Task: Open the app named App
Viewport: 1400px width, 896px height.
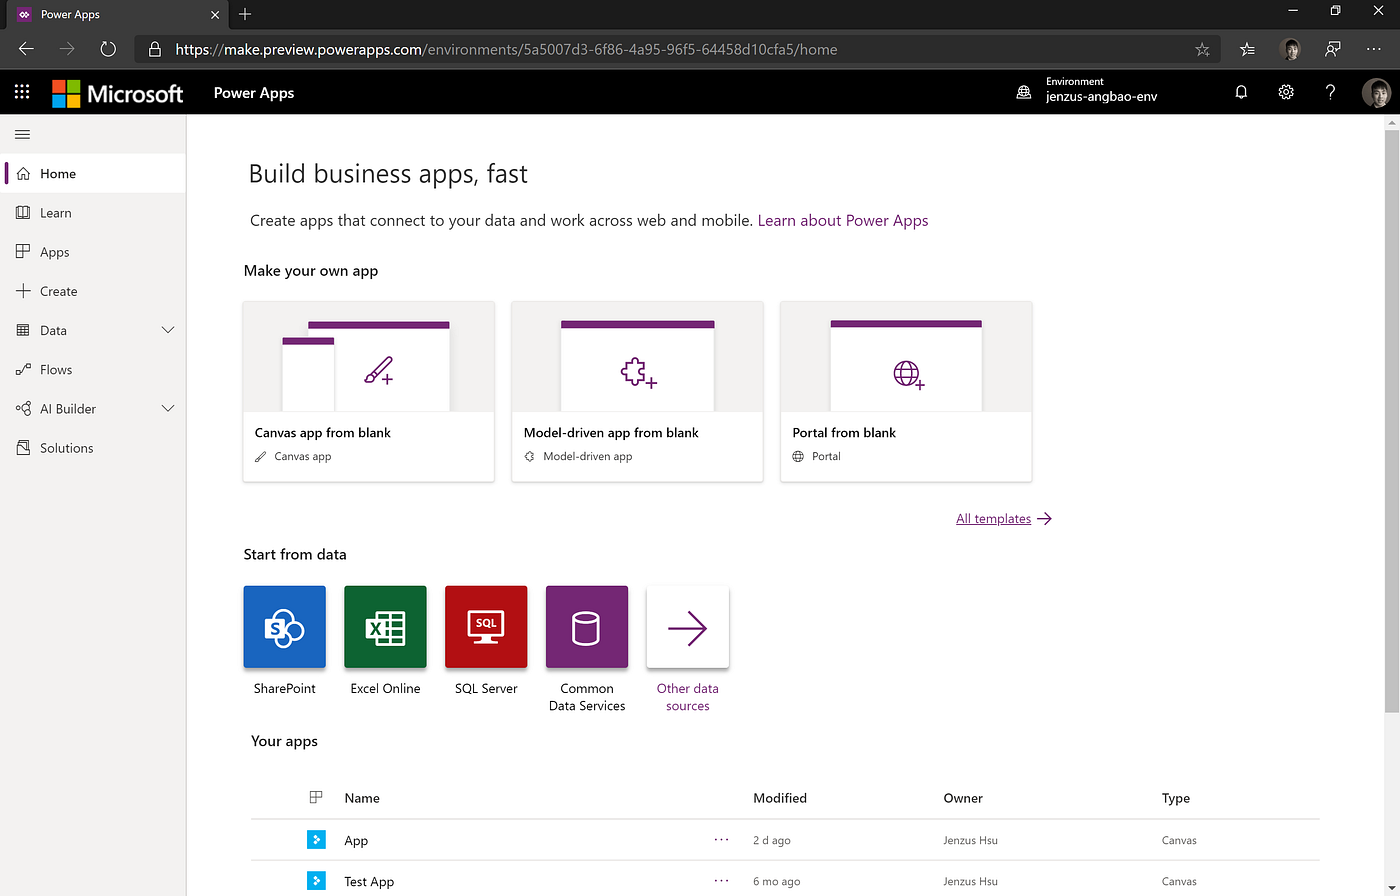Action: (x=356, y=841)
